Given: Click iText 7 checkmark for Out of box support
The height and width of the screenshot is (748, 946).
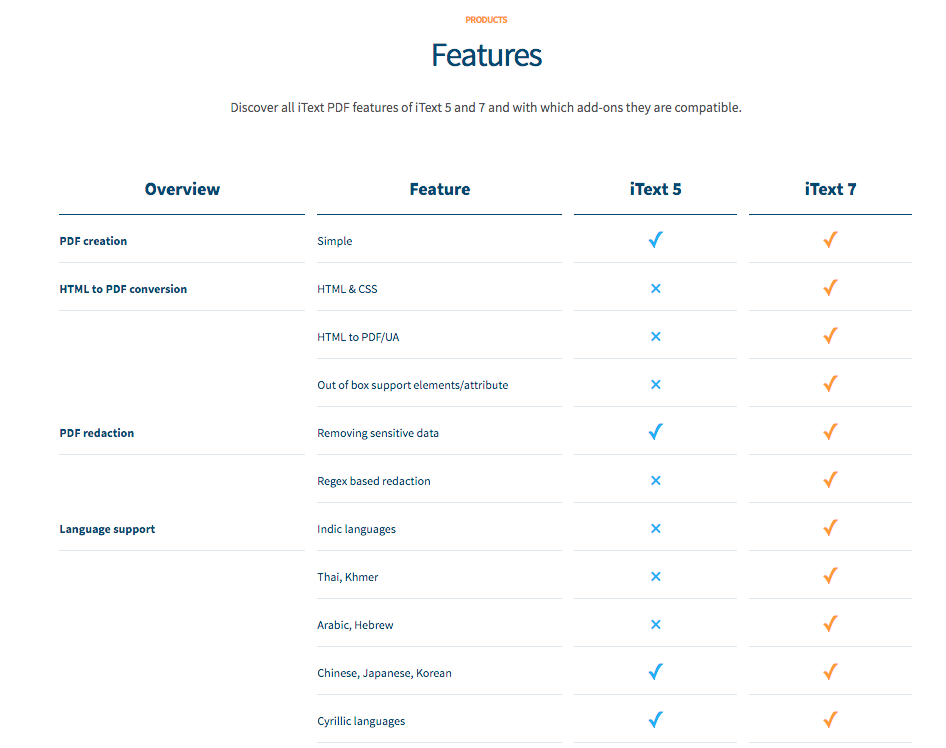Looking at the screenshot, I should click(x=830, y=384).
